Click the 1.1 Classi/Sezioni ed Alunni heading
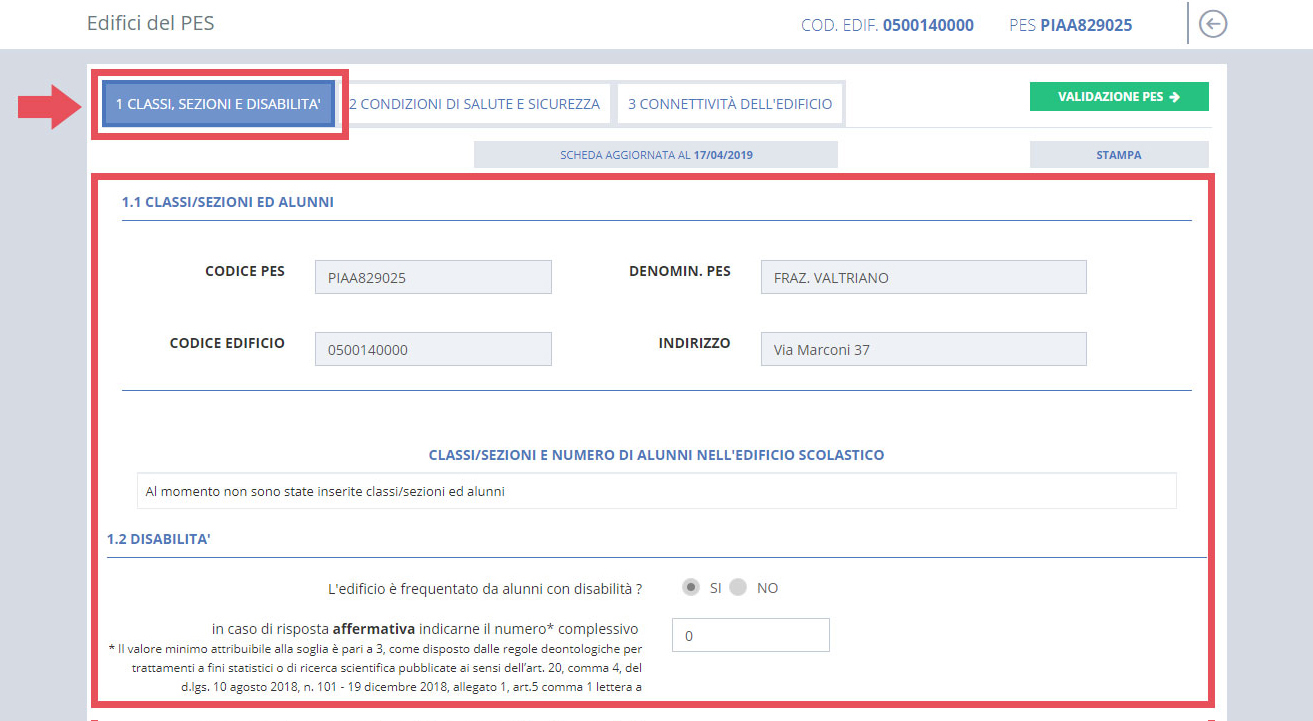The height and width of the screenshot is (721, 1313). [228, 202]
